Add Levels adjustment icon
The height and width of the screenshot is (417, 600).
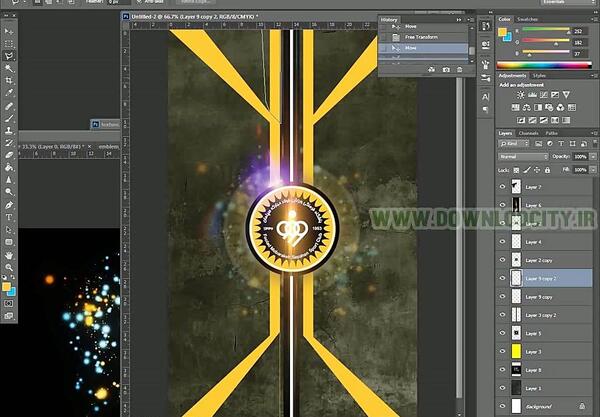[x=532, y=95]
